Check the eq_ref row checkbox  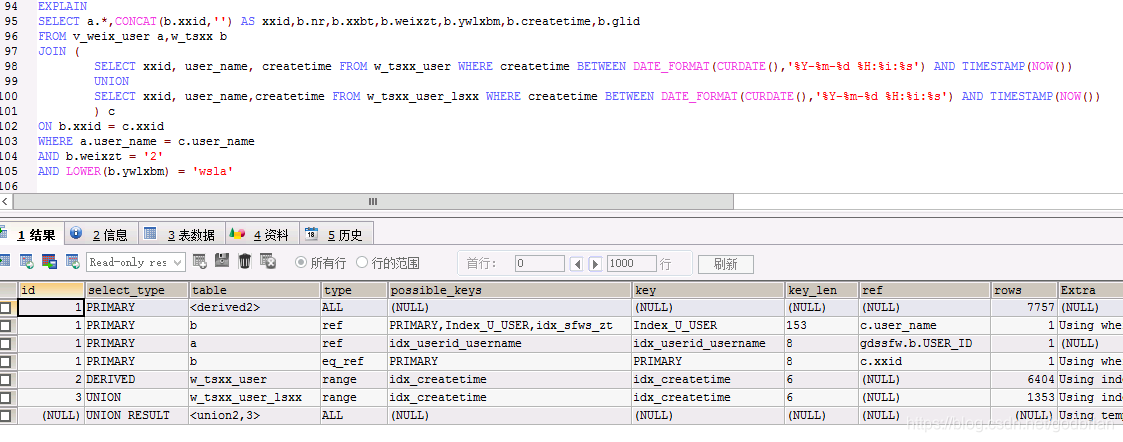click(x=6, y=361)
